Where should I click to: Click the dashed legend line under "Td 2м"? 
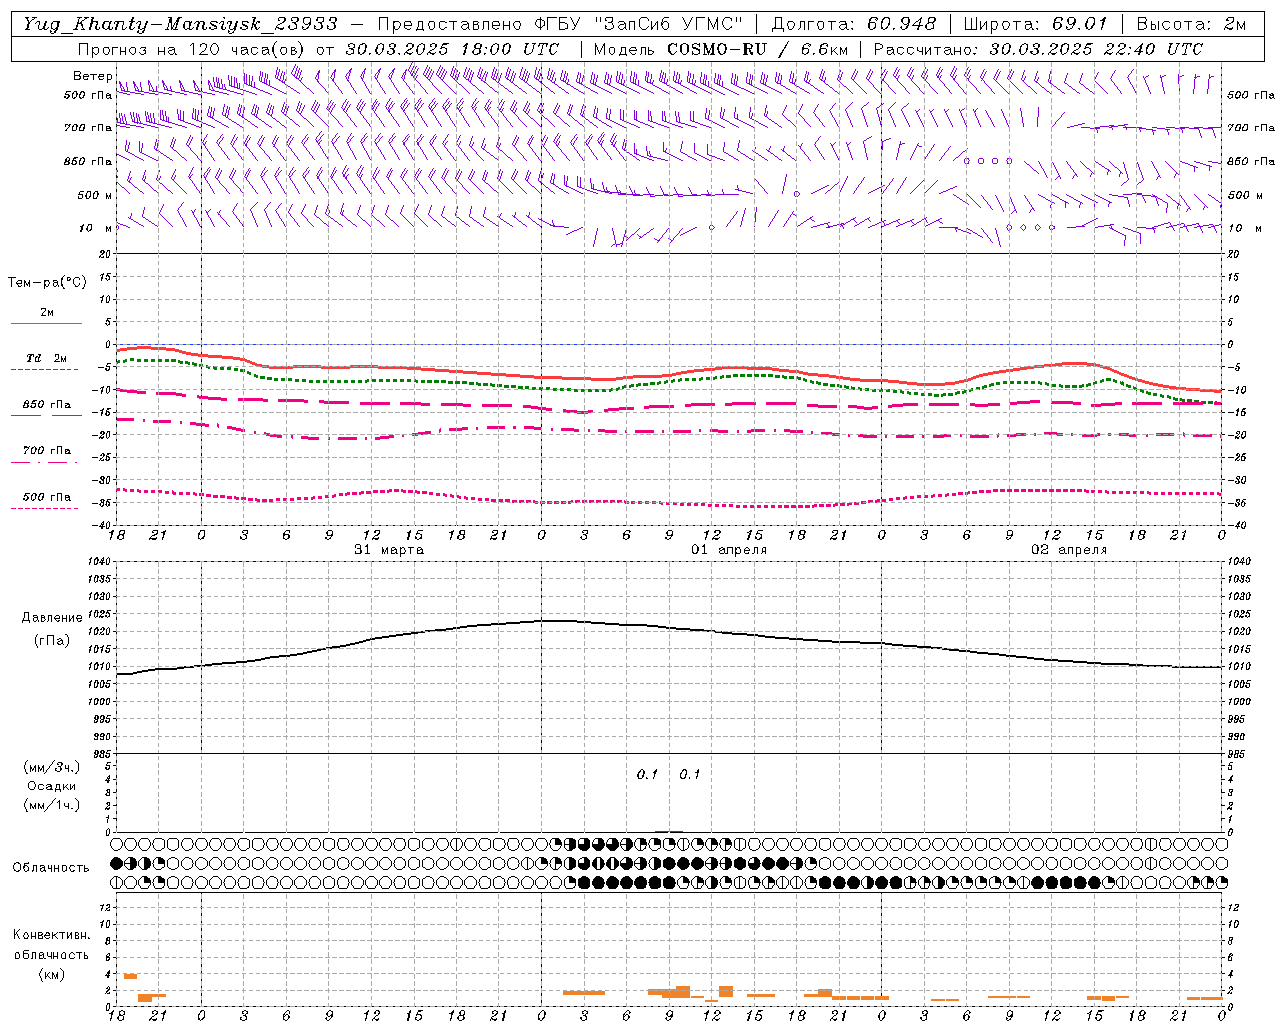click(x=46, y=370)
